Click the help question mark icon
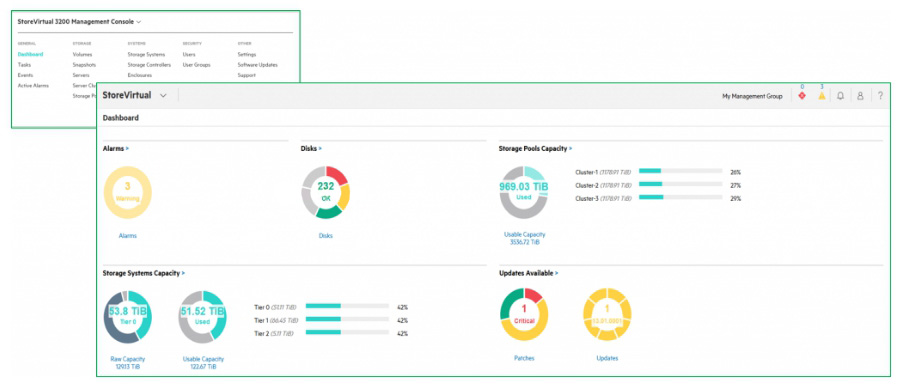 point(880,96)
